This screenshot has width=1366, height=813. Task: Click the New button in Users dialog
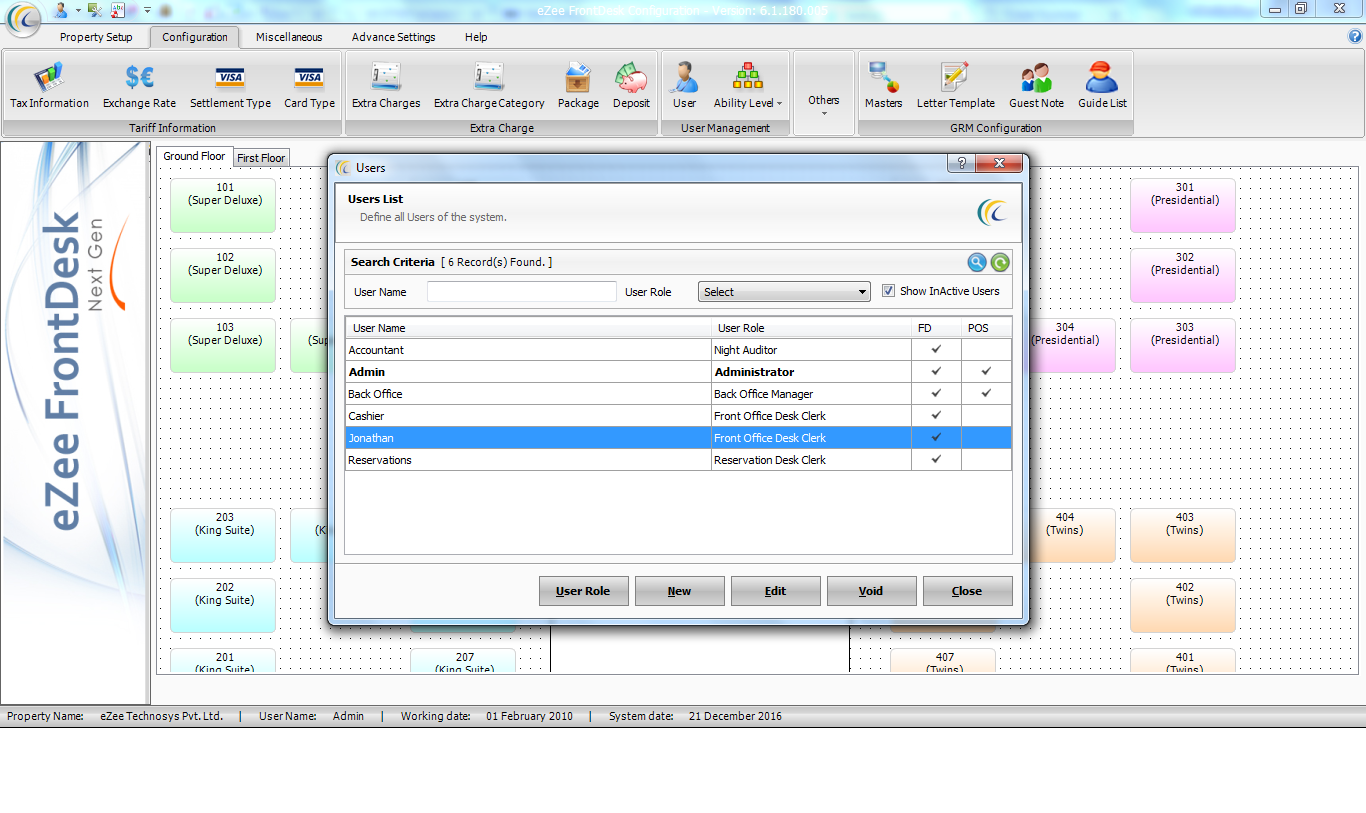pyautogui.click(x=679, y=591)
